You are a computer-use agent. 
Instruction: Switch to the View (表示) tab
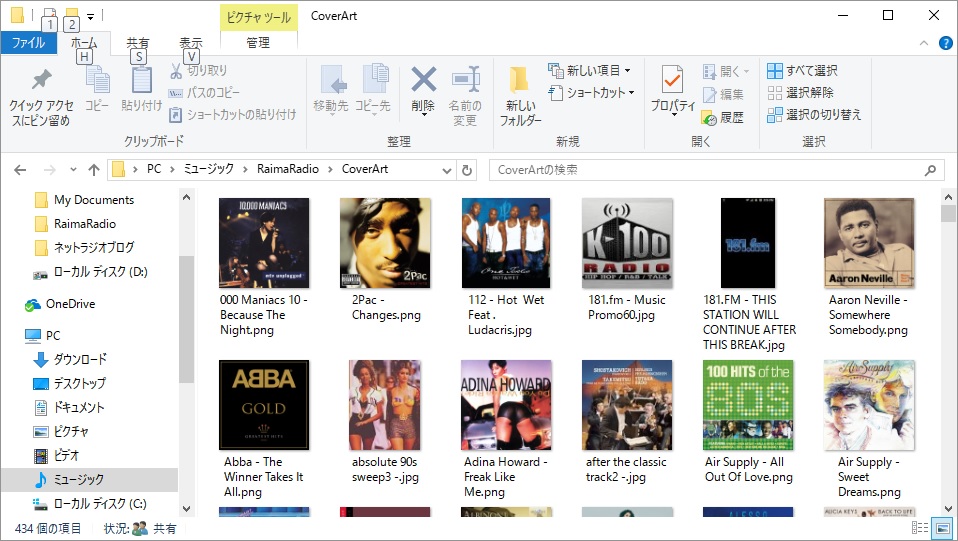click(191, 43)
